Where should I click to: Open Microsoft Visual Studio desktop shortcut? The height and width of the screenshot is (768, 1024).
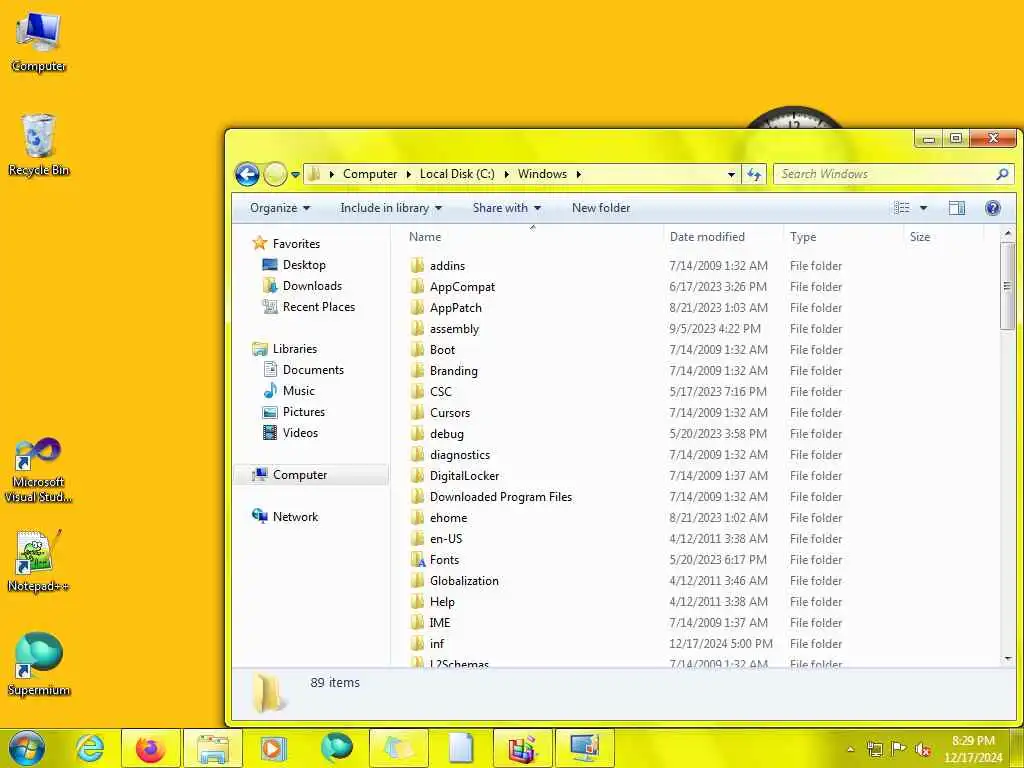click(39, 470)
